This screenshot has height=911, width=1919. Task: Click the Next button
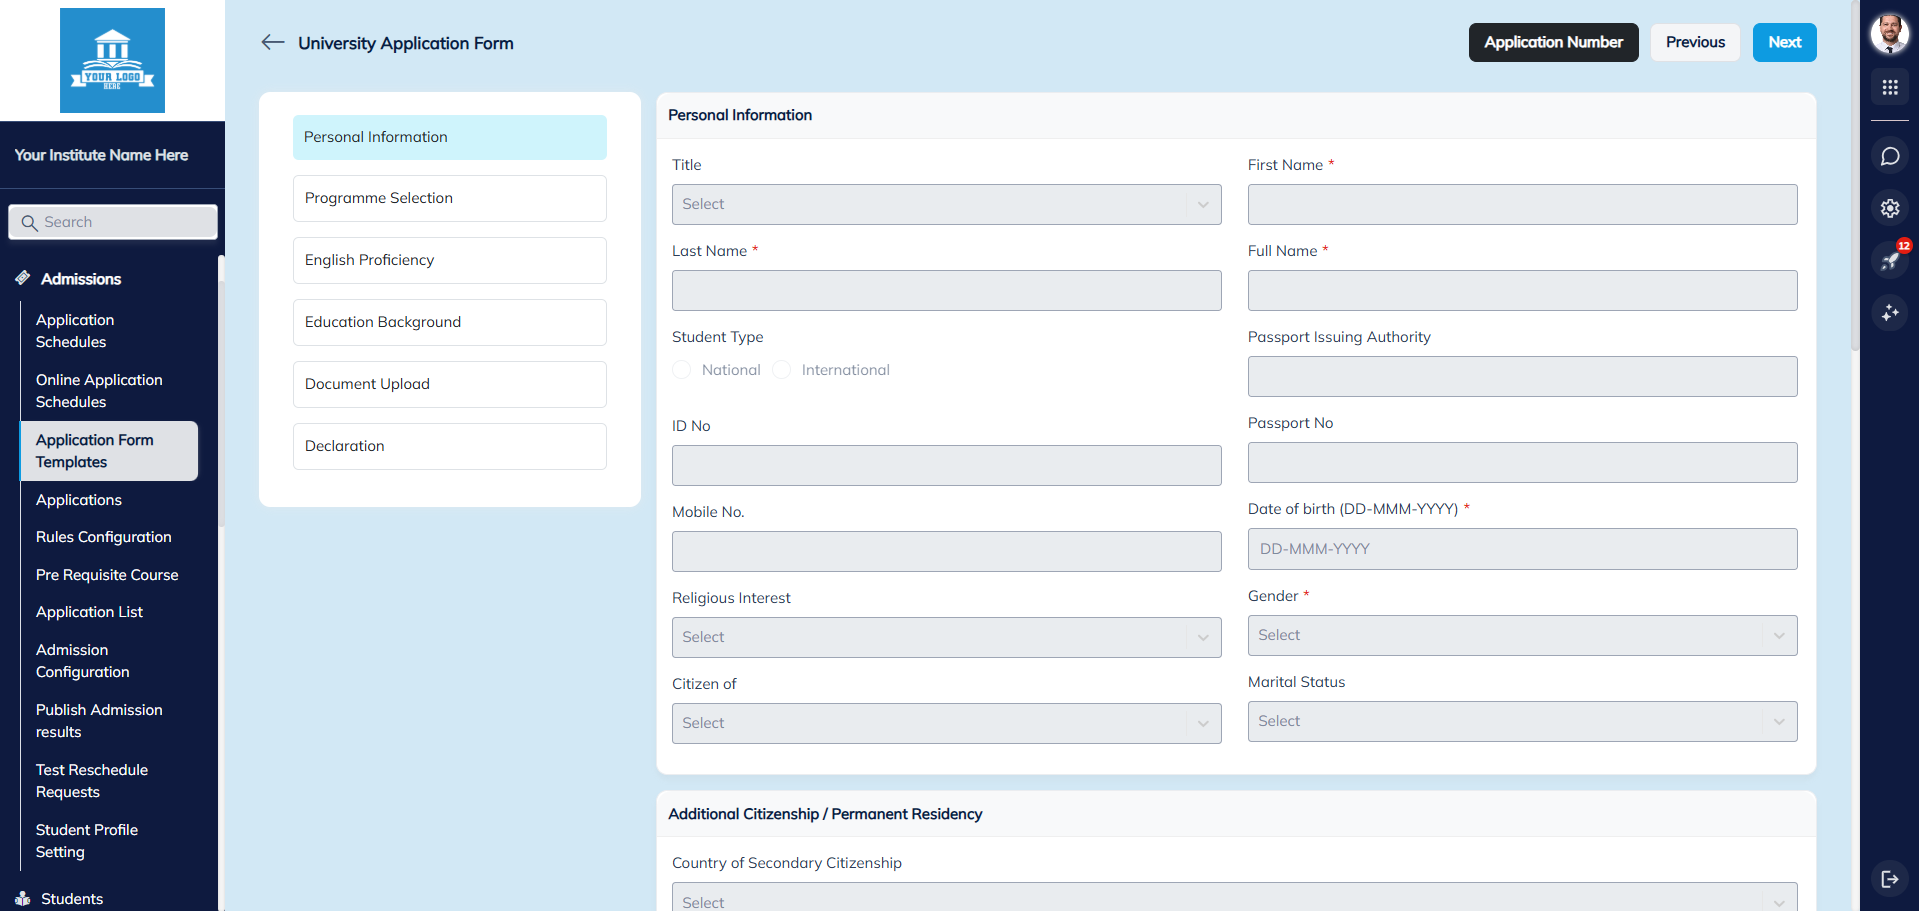1784,42
